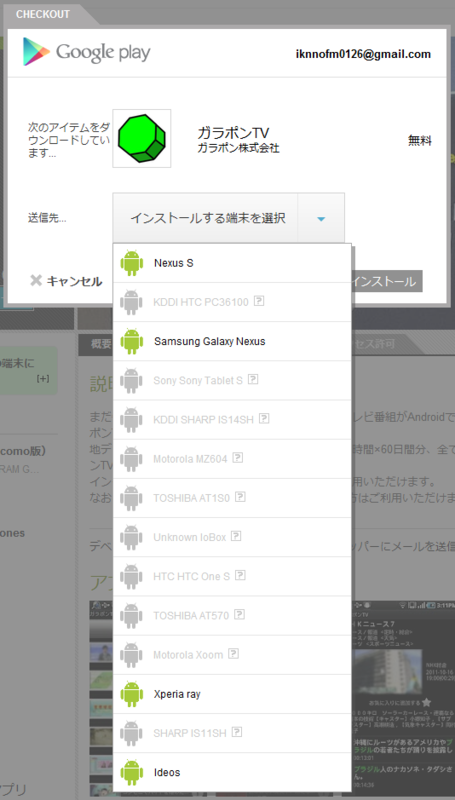Click the Google Play logo

pyautogui.click(x=87, y=52)
